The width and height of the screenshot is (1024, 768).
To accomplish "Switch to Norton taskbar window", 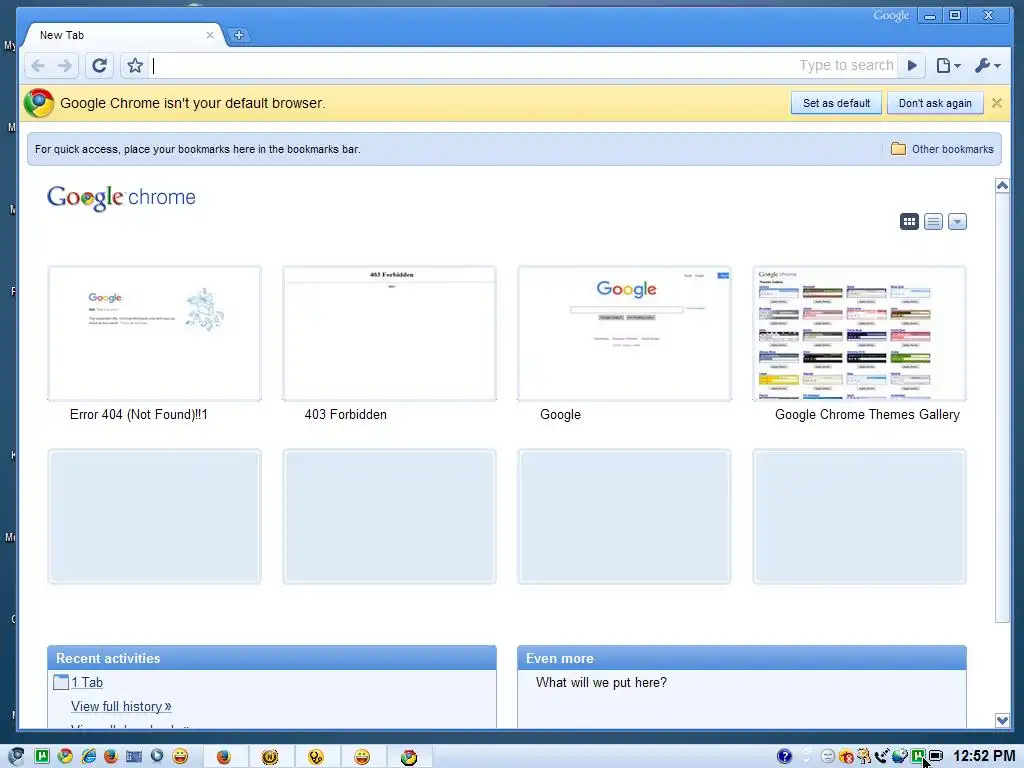I will pyautogui.click(x=270, y=756).
